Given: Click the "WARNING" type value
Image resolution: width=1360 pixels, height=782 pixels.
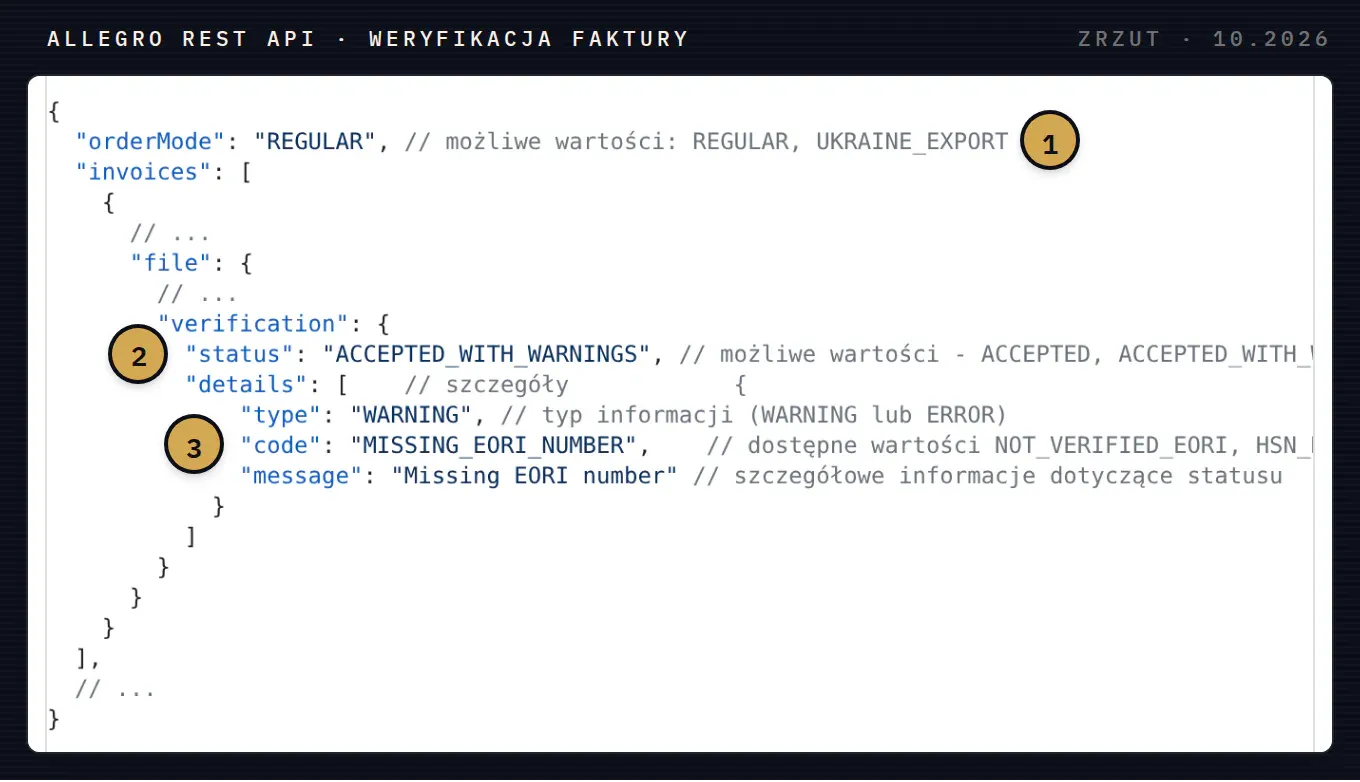Looking at the screenshot, I should (411, 415).
